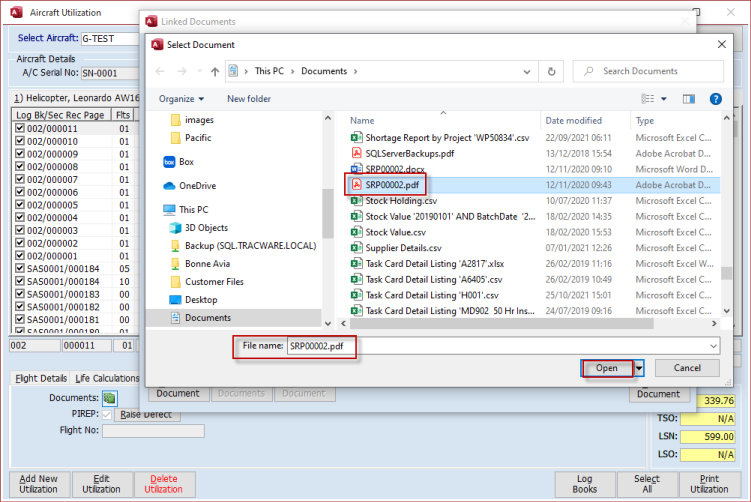The image size is (751, 502).
Task: Open OneDrive in the navigation pane
Action: point(190,186)
